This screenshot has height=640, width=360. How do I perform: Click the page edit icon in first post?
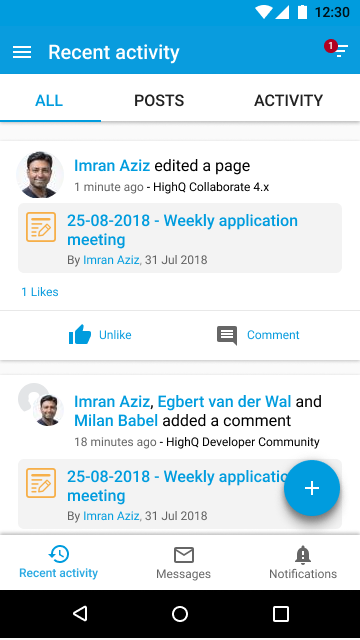[41, 227]
